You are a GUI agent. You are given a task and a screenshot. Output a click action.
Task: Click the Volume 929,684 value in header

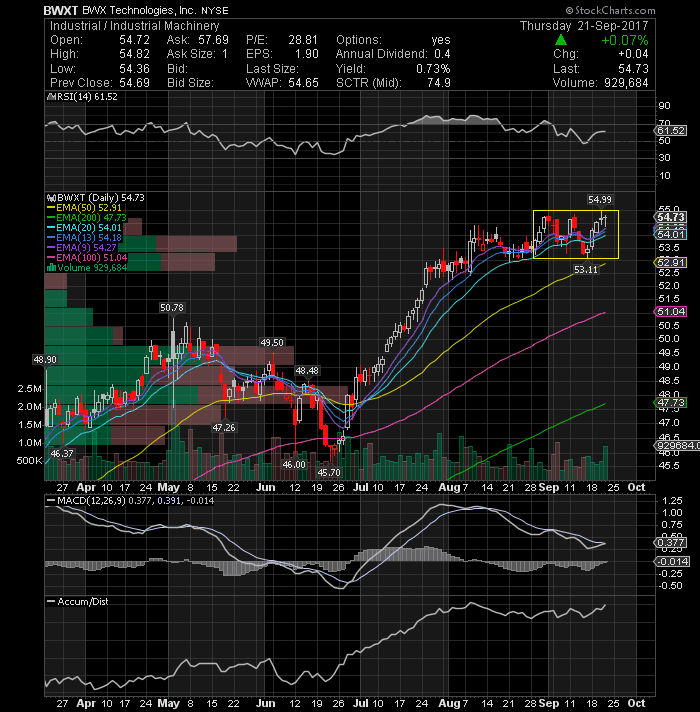coord(626,83)
